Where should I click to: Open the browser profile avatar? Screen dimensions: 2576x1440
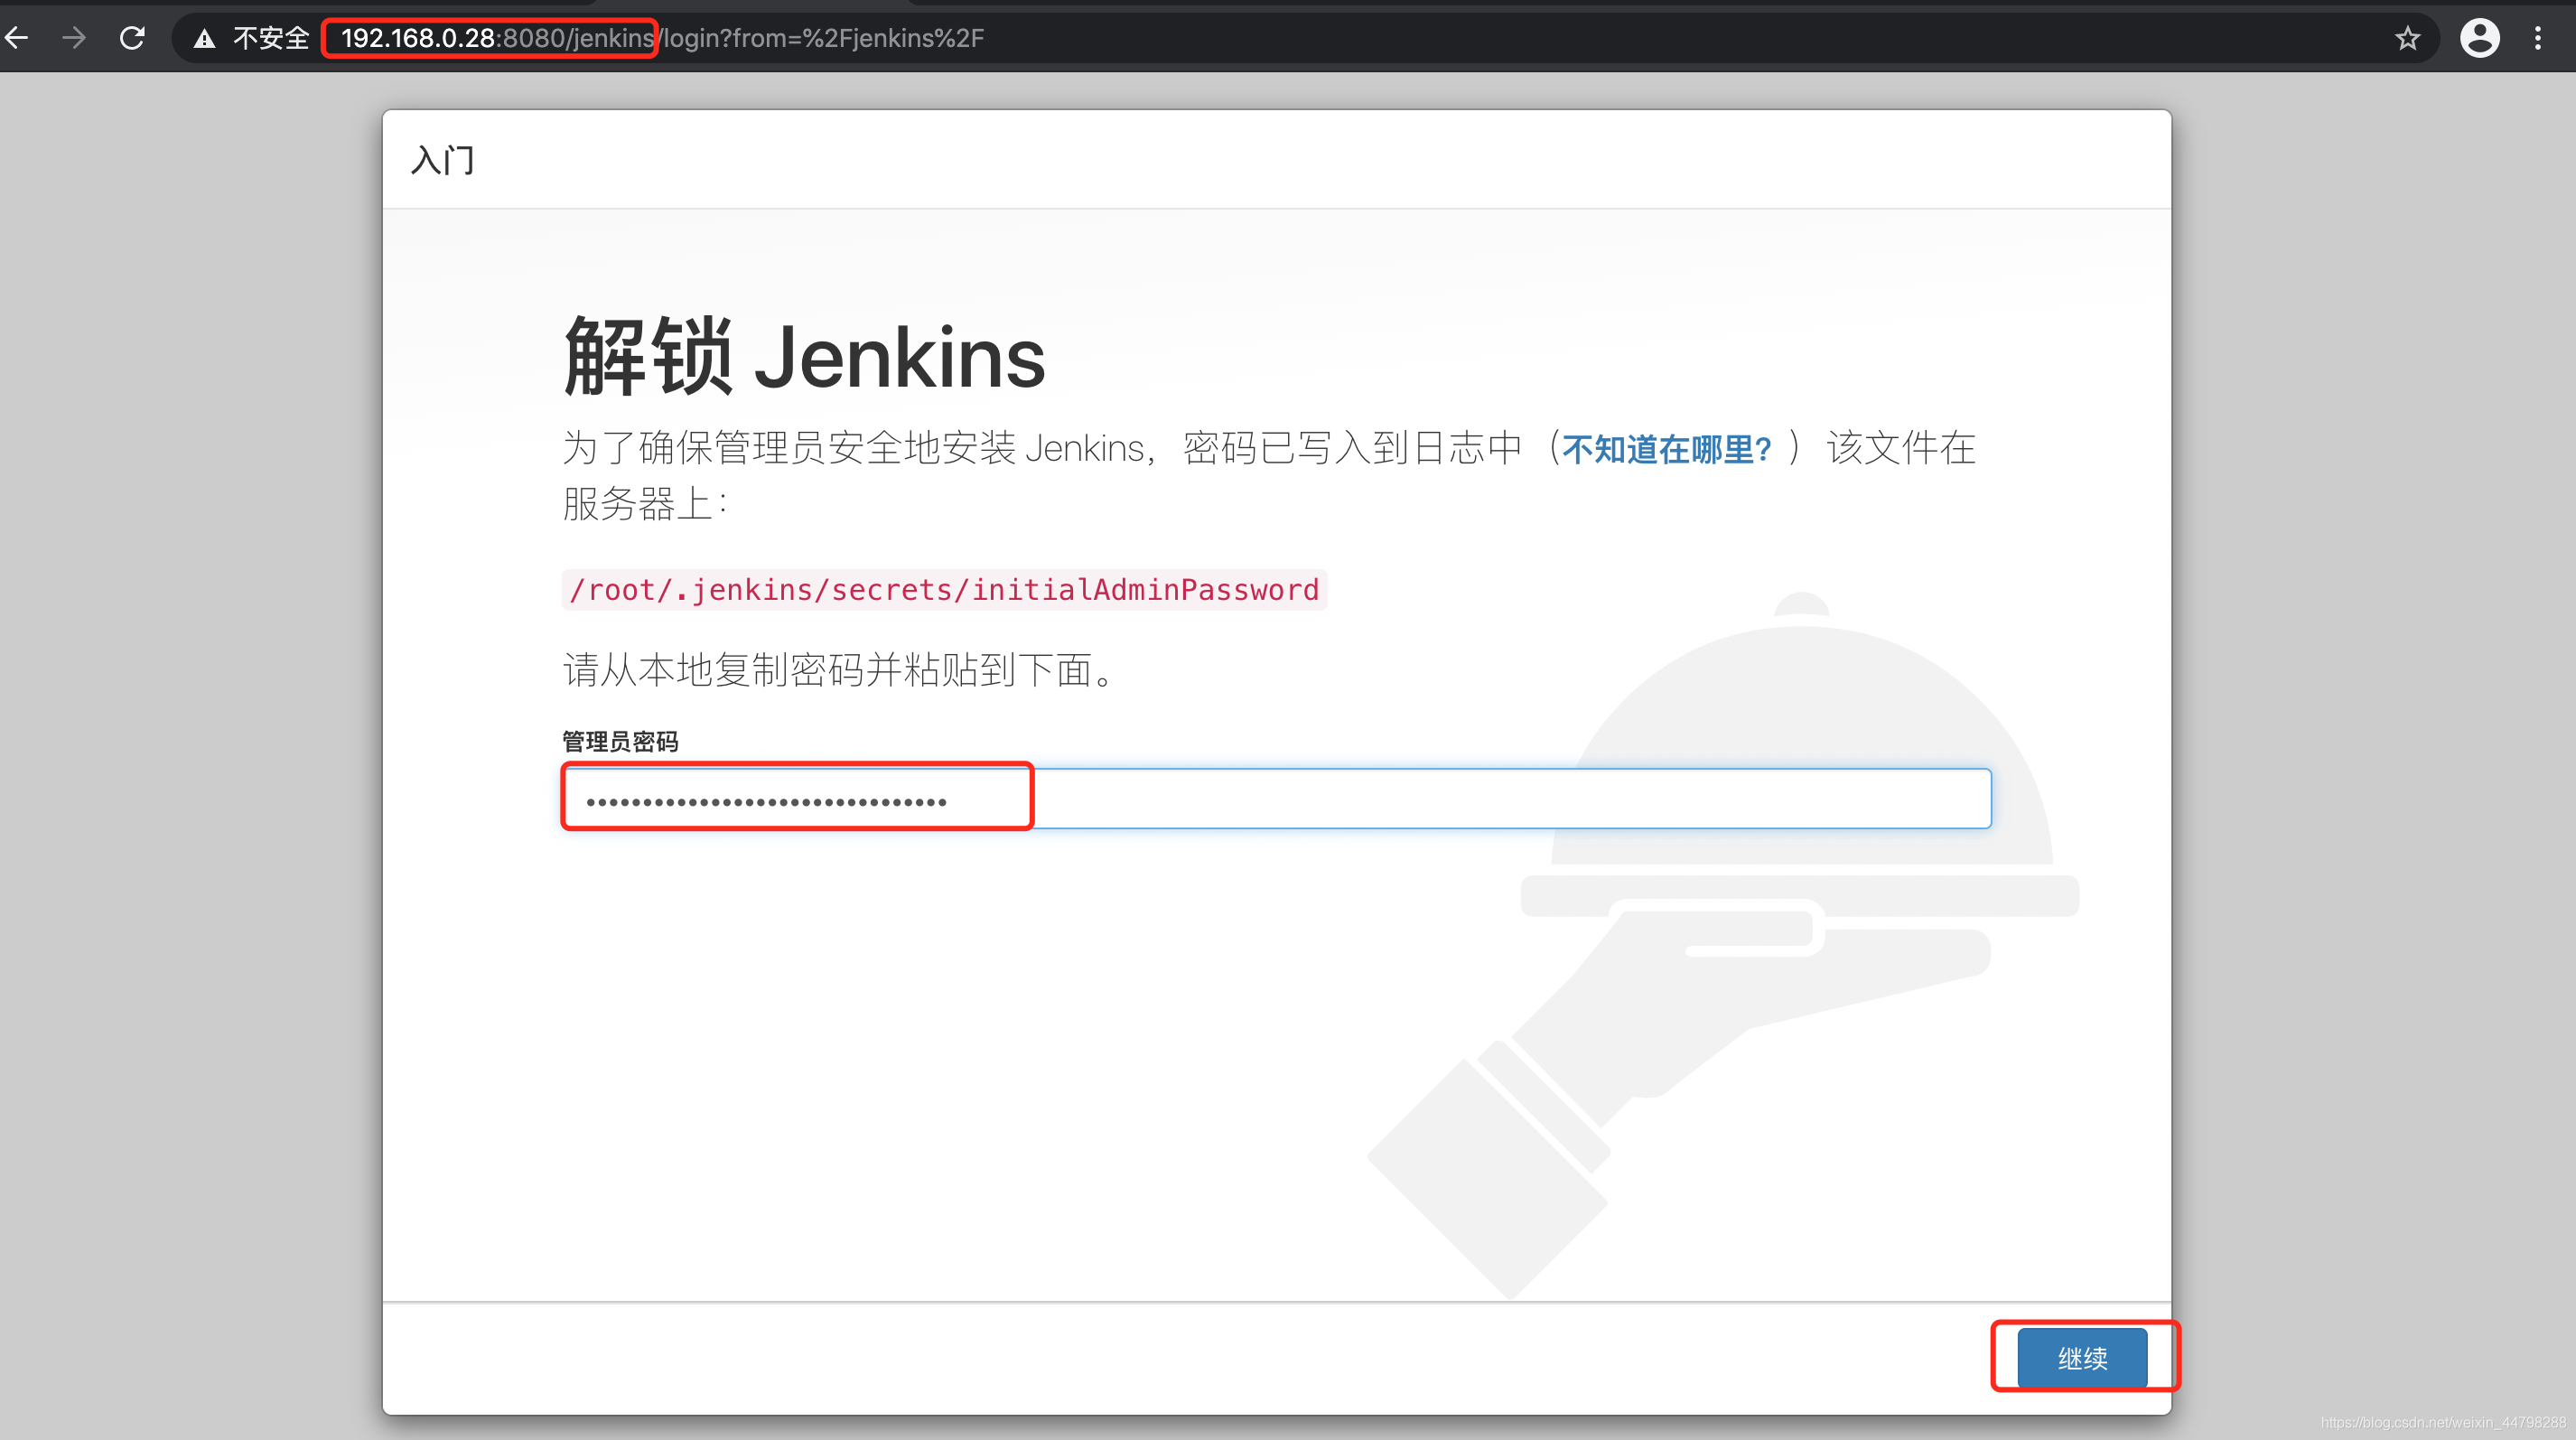2479,38
